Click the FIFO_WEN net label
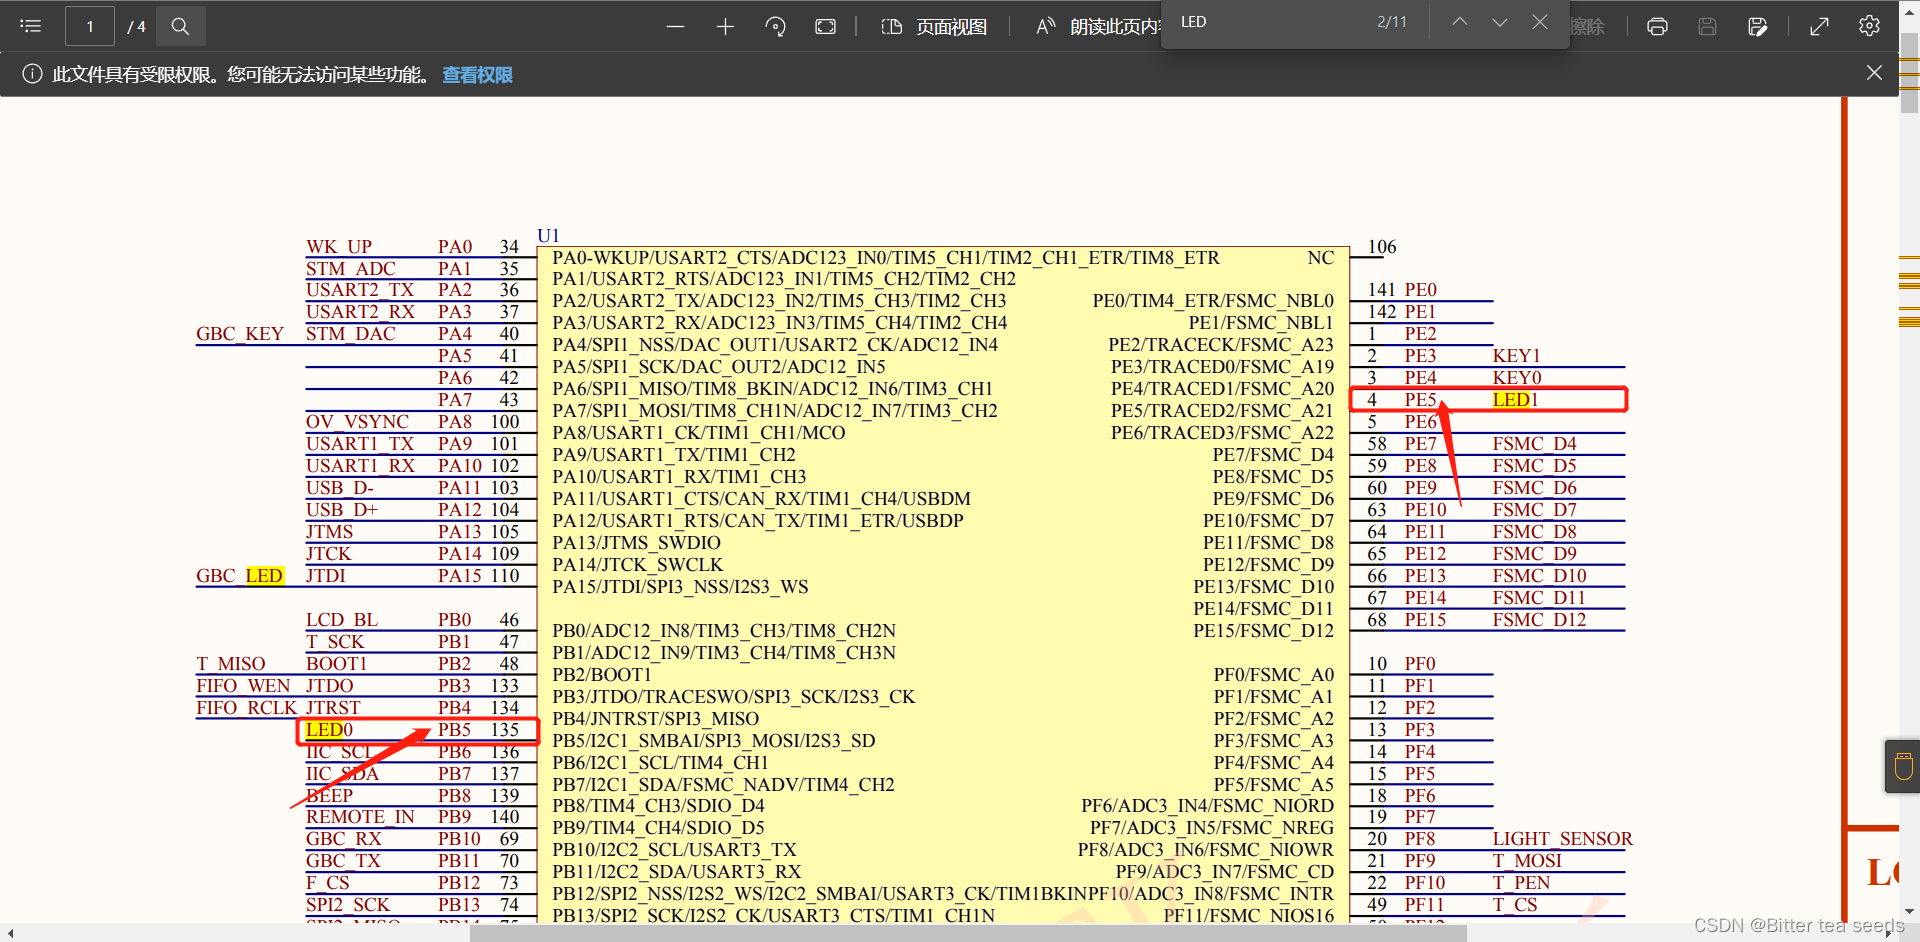1920x942 pixels. coord(243,686)
